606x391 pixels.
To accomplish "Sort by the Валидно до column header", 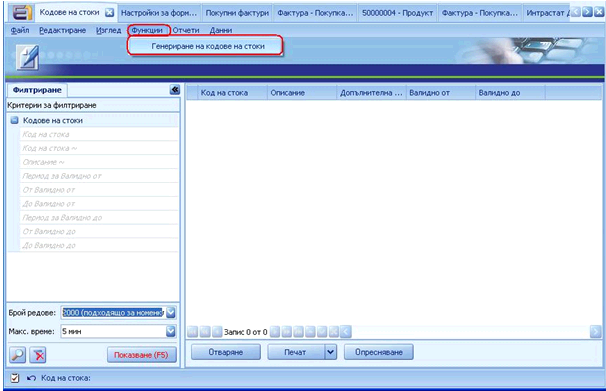I will (x=510, y=93).
